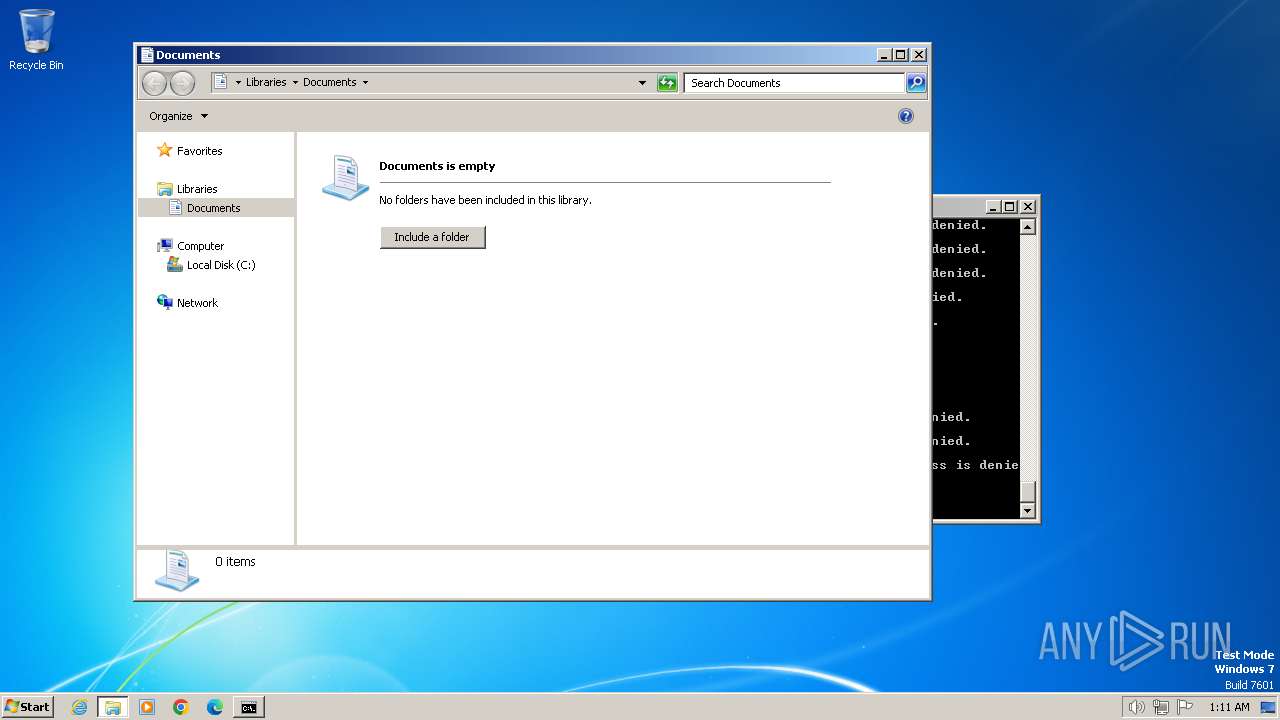This screenshot has height=720, width=1280.
Task: Refresh the Documents view
Action: 667,83
